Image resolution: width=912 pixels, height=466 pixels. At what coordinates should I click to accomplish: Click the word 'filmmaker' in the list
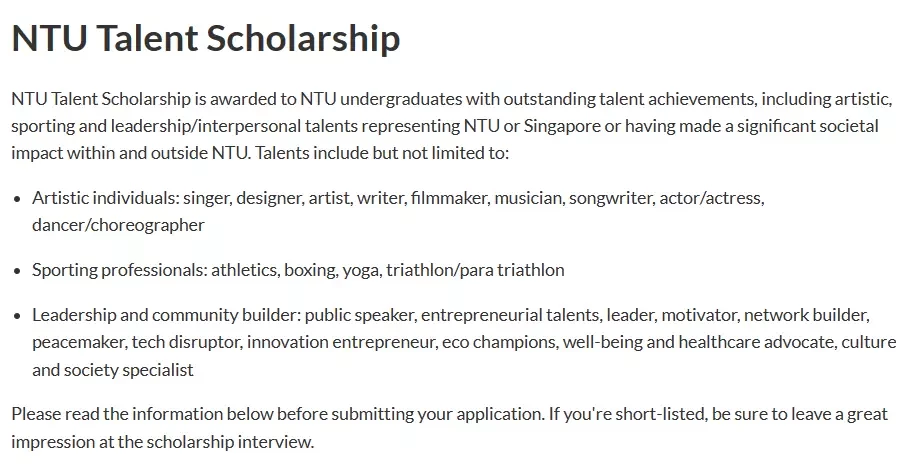point(450,198)
